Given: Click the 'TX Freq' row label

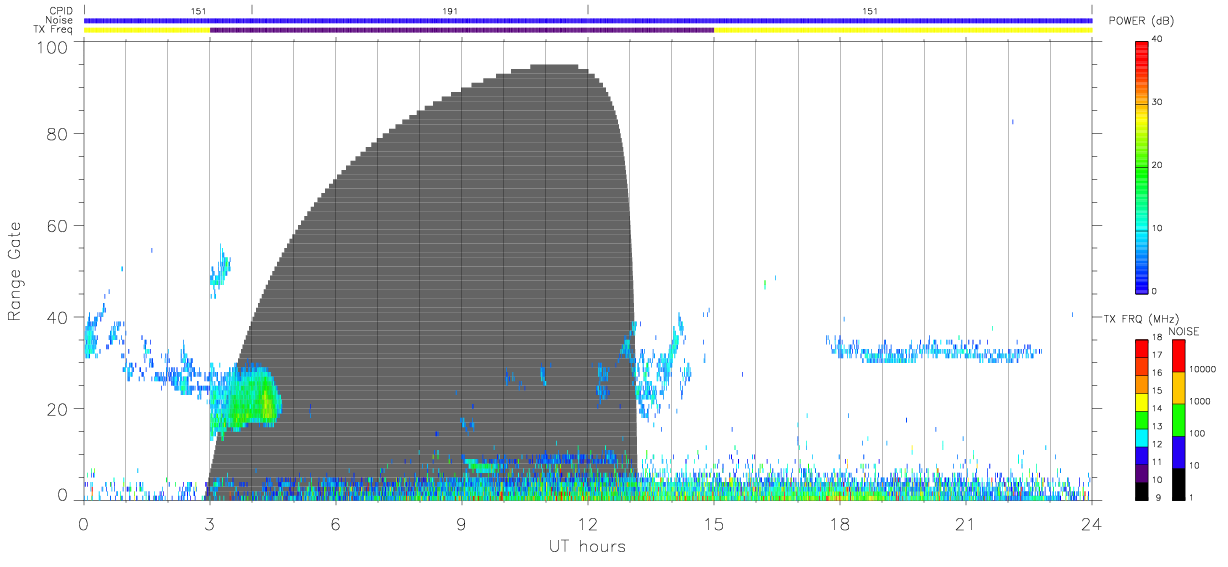Looking at the screenshot, I should 53,30.
